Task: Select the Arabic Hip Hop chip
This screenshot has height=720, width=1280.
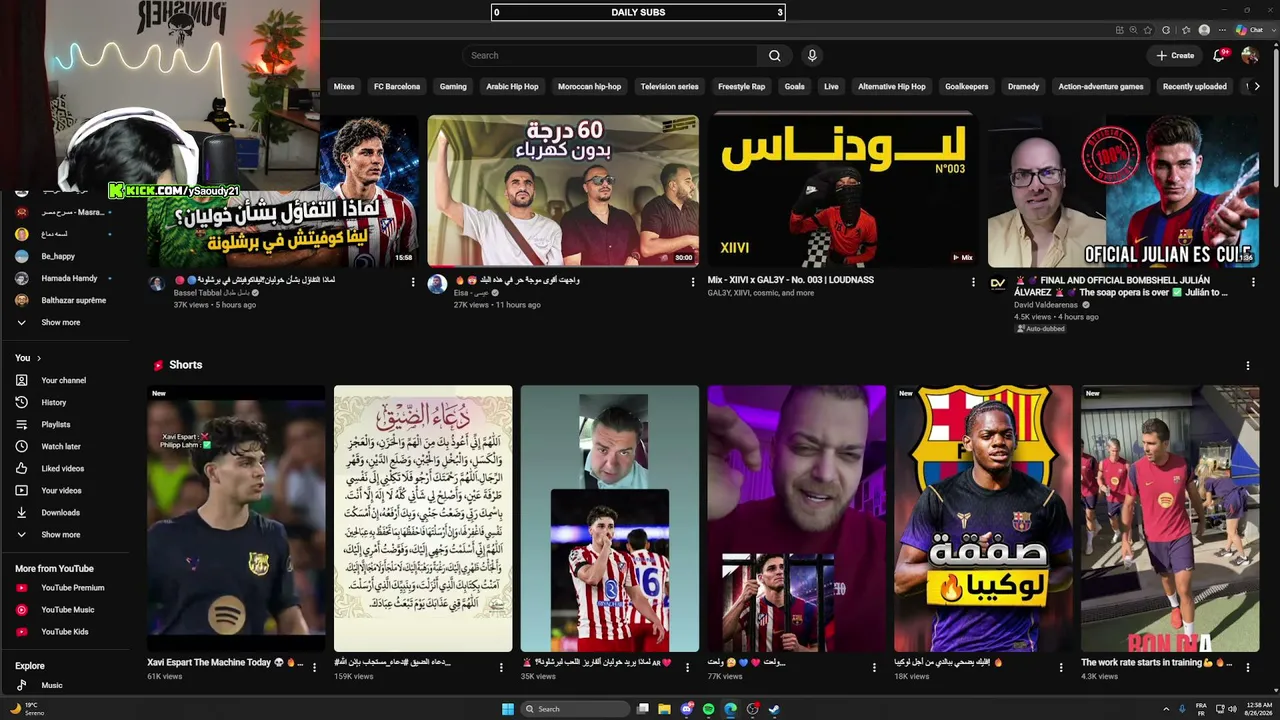Action: click(512, 87)
